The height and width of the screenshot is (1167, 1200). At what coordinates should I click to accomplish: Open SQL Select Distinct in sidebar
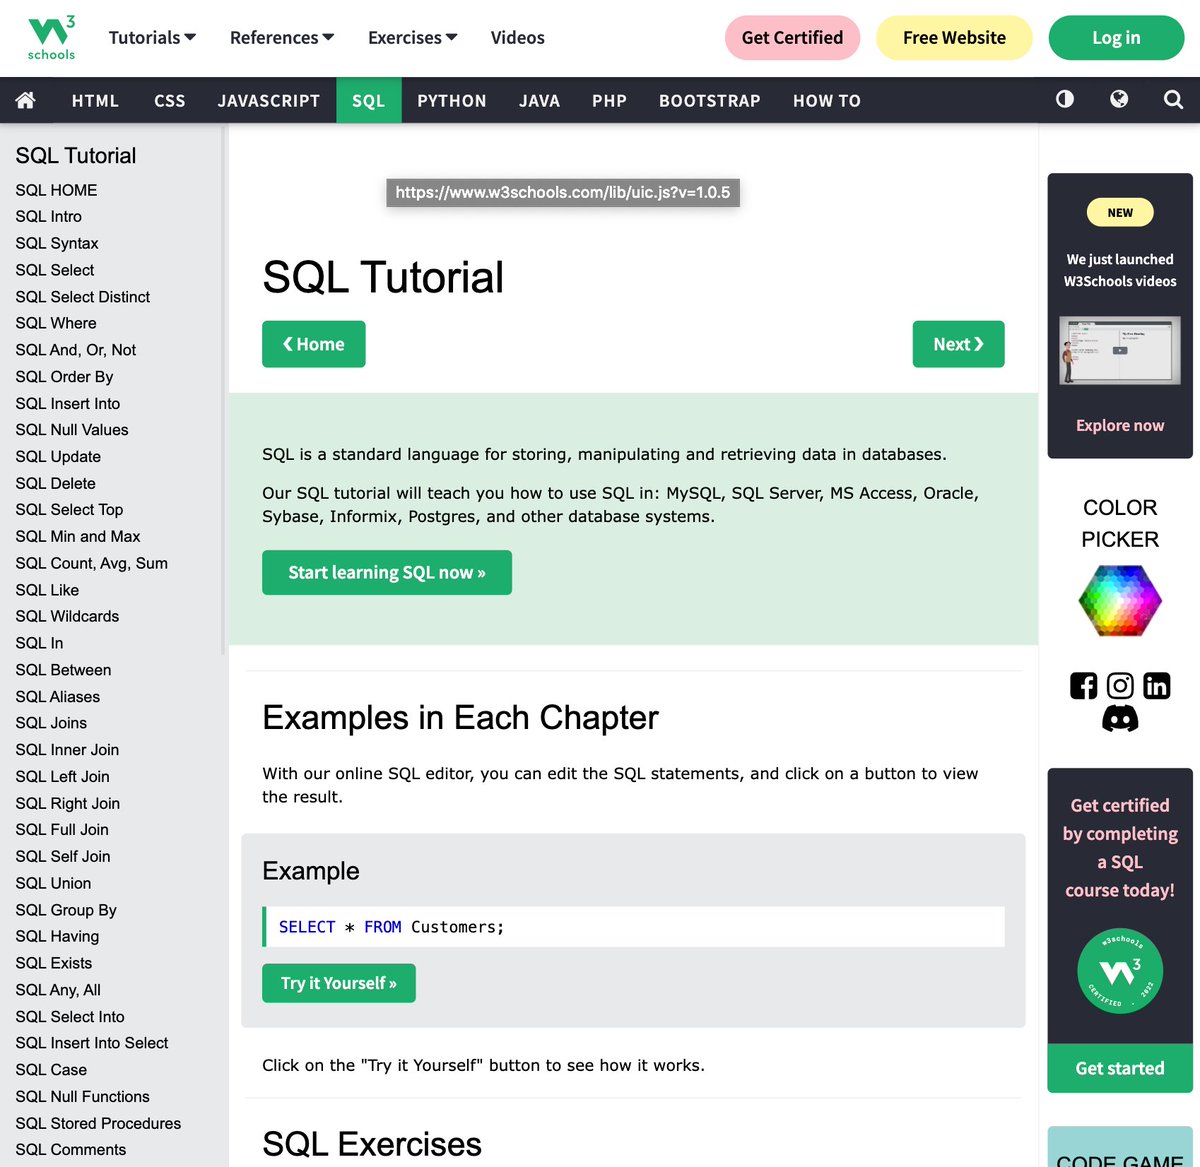click(x=82, y=297)
